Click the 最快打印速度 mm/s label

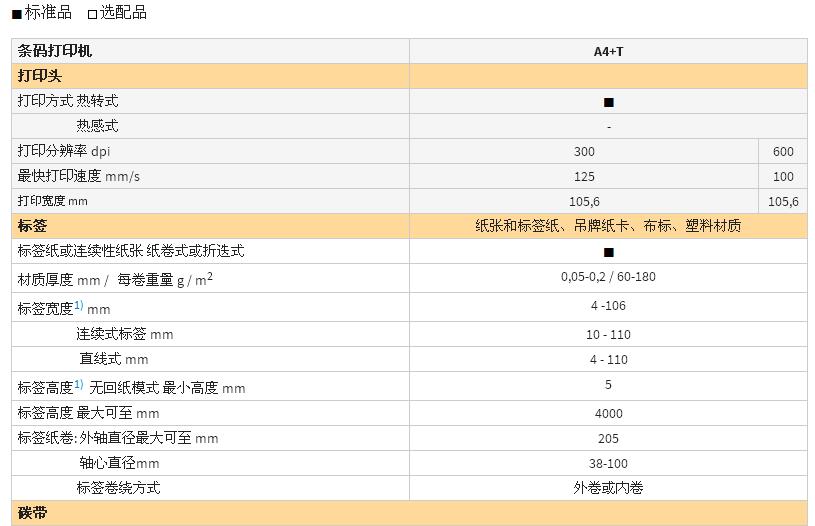tap(78, 176)
